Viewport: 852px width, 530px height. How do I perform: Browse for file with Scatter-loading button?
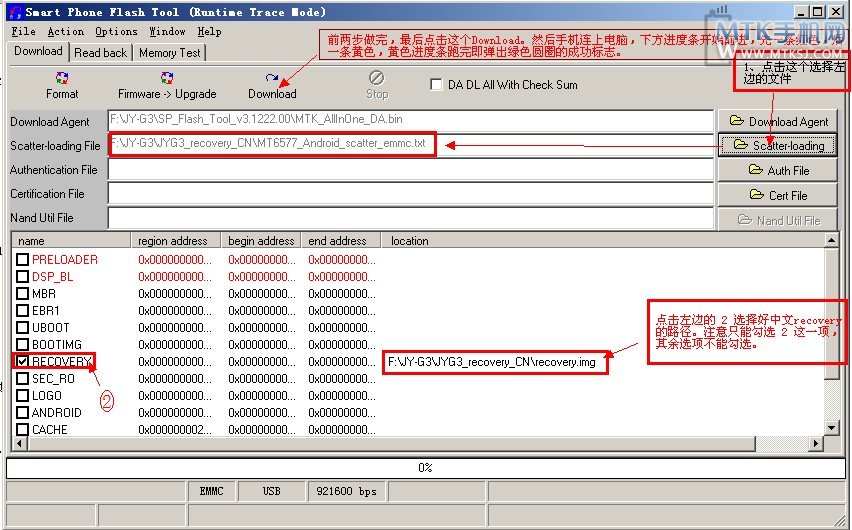[x=778, y=146]
